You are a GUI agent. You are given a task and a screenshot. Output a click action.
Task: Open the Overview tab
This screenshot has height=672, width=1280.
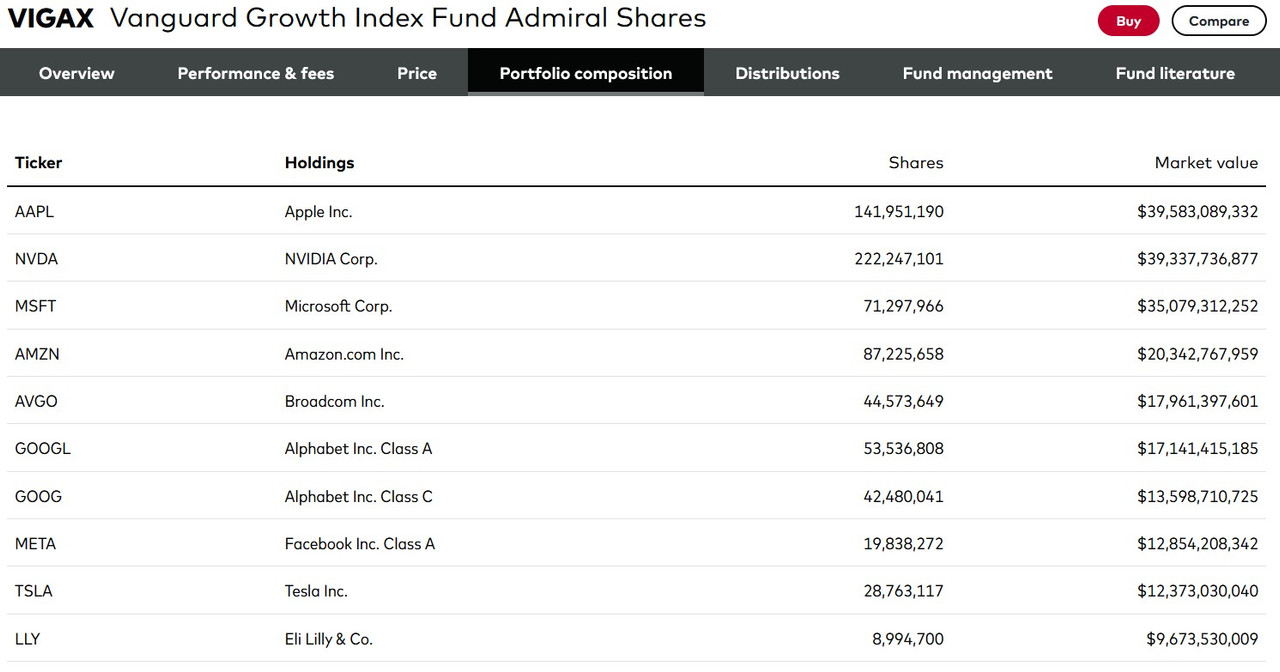tap(77, 73)
